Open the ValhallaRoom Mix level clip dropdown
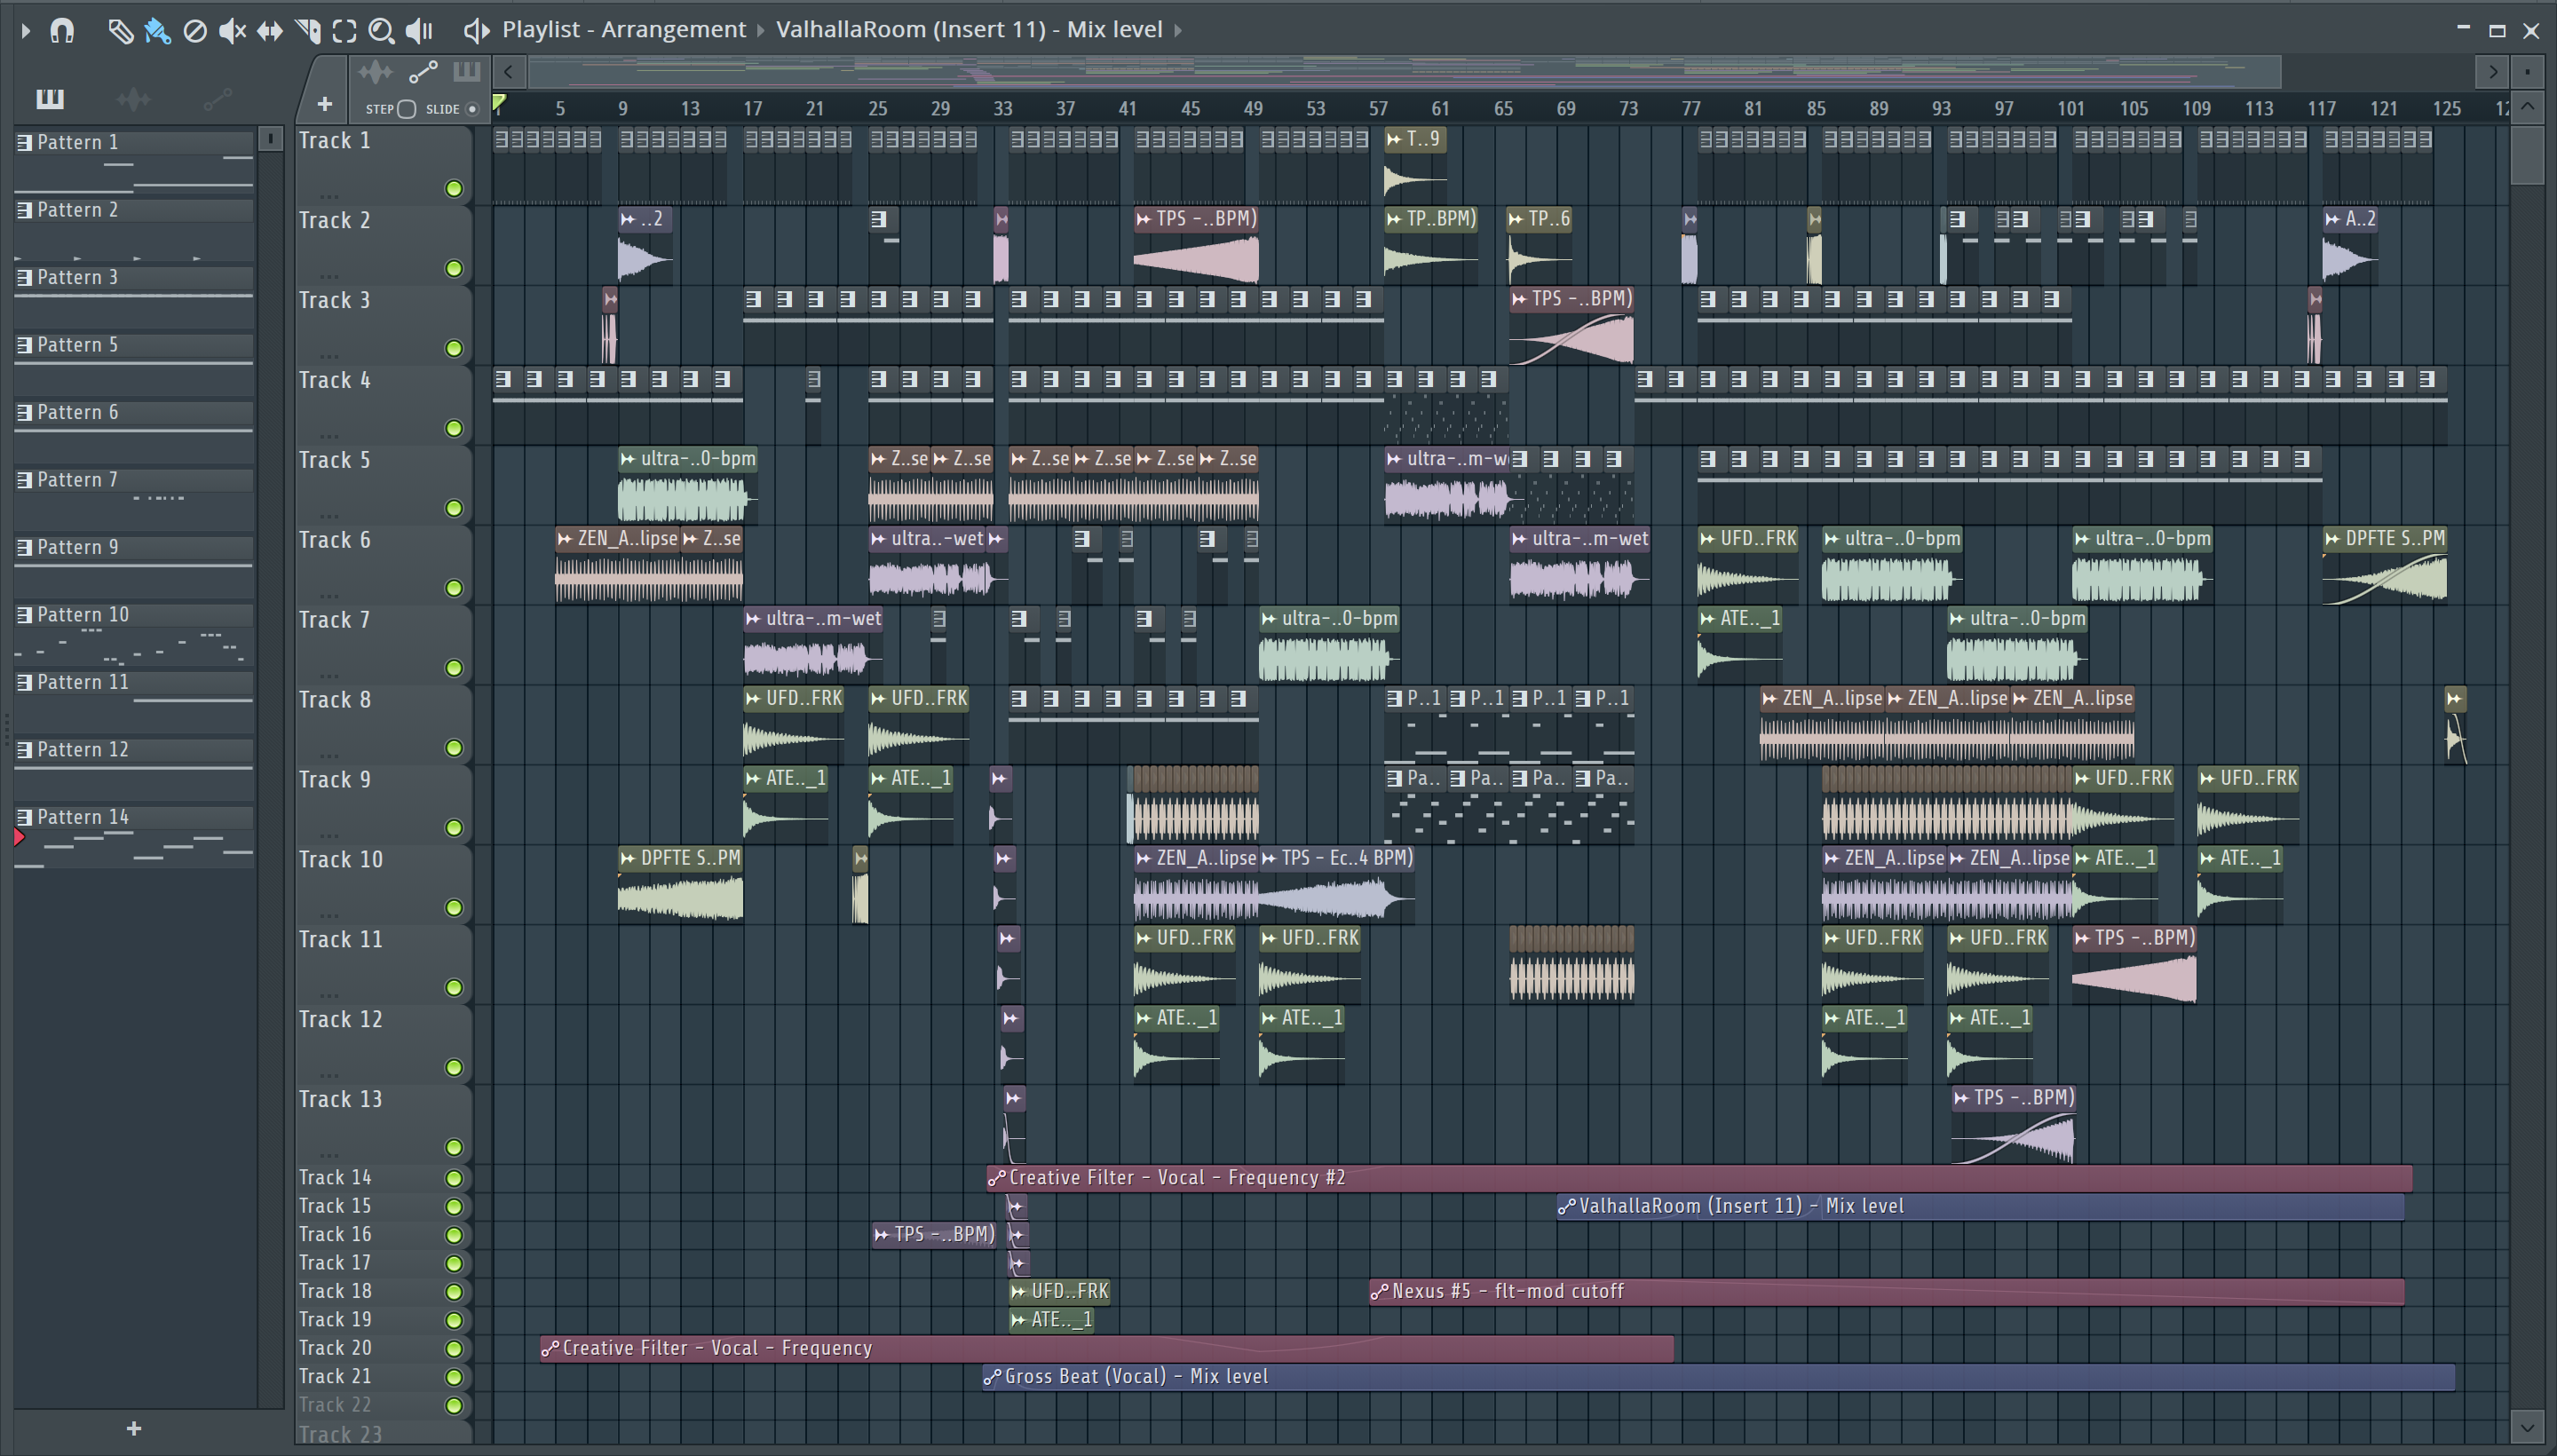 tap(969, 30)
